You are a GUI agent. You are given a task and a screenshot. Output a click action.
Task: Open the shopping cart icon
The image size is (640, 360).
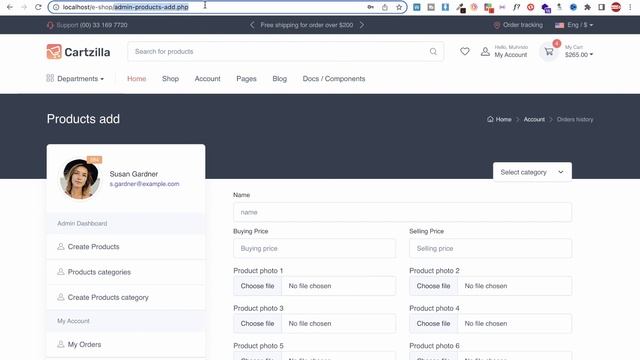[549, 52]
